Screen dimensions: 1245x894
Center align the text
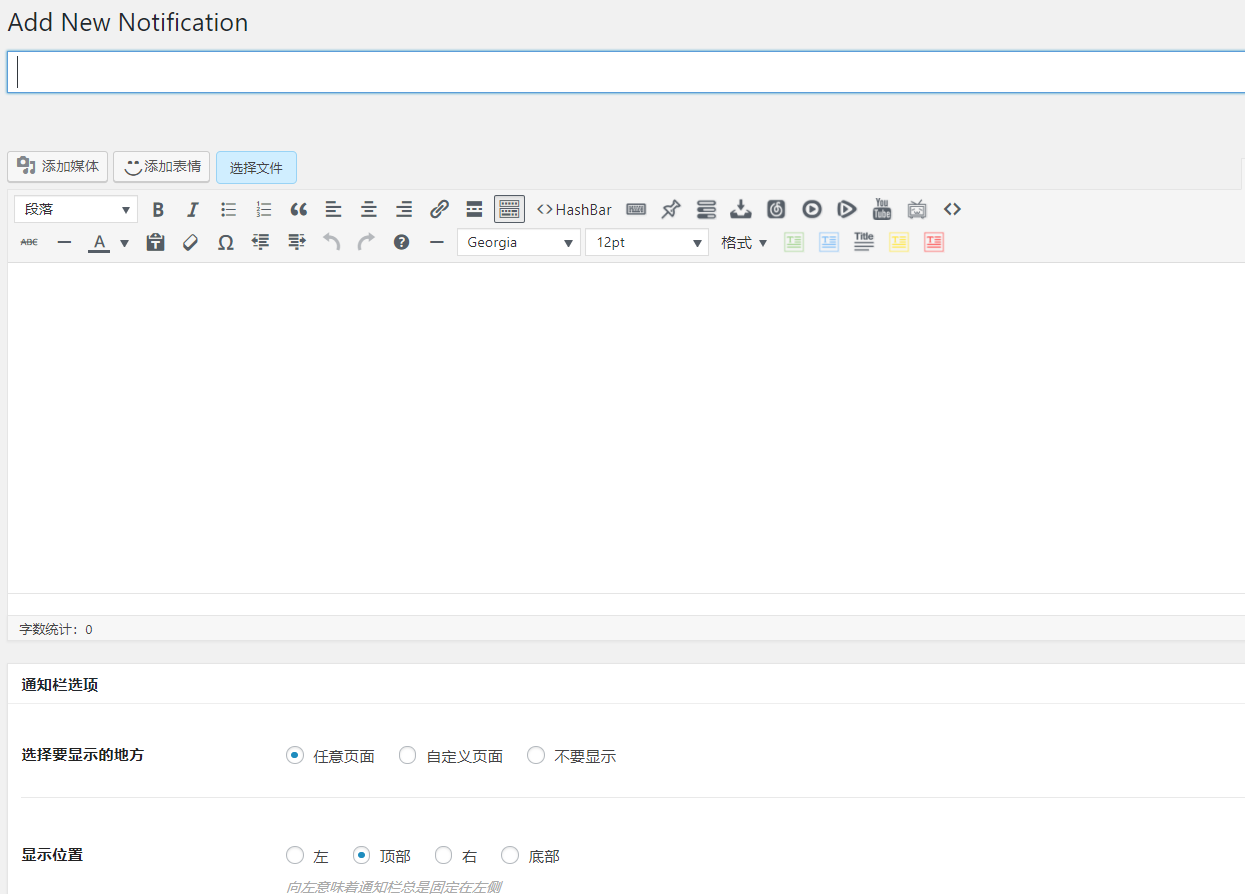point(369,209)
